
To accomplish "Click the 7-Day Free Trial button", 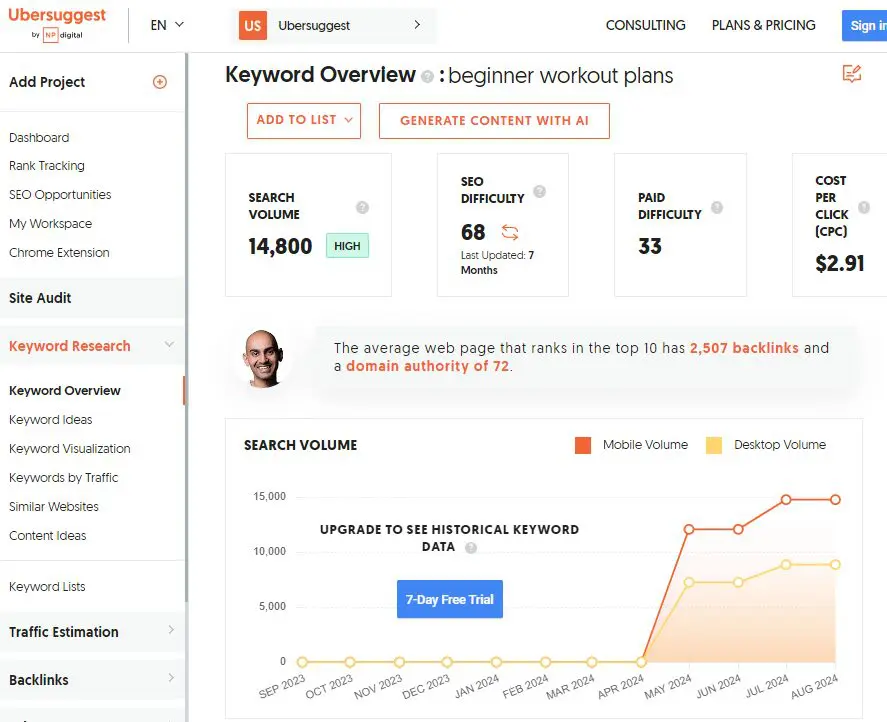I will click(450, 599).
